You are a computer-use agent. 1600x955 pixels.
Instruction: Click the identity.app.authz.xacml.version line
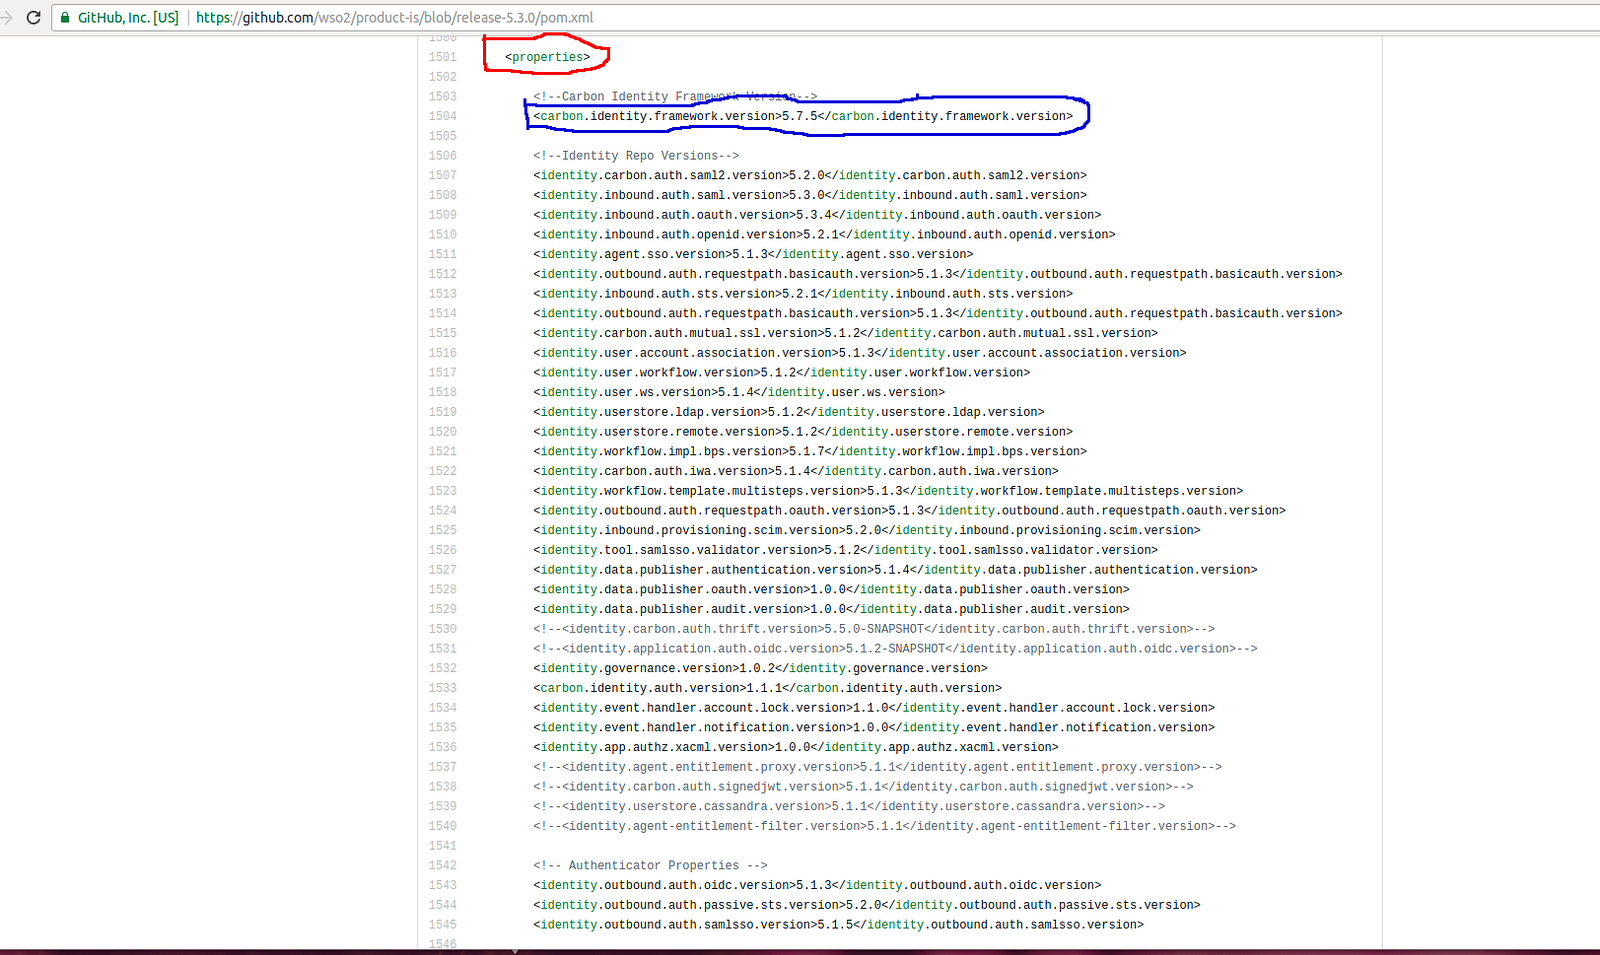click(796, 748)
